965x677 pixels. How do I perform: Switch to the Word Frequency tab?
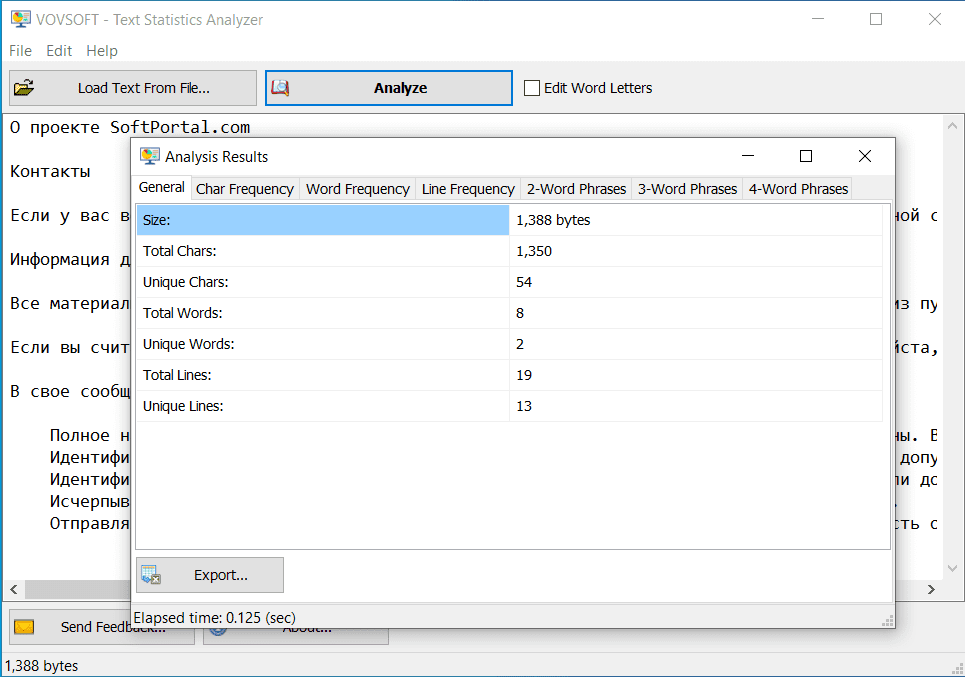point(358,188)
